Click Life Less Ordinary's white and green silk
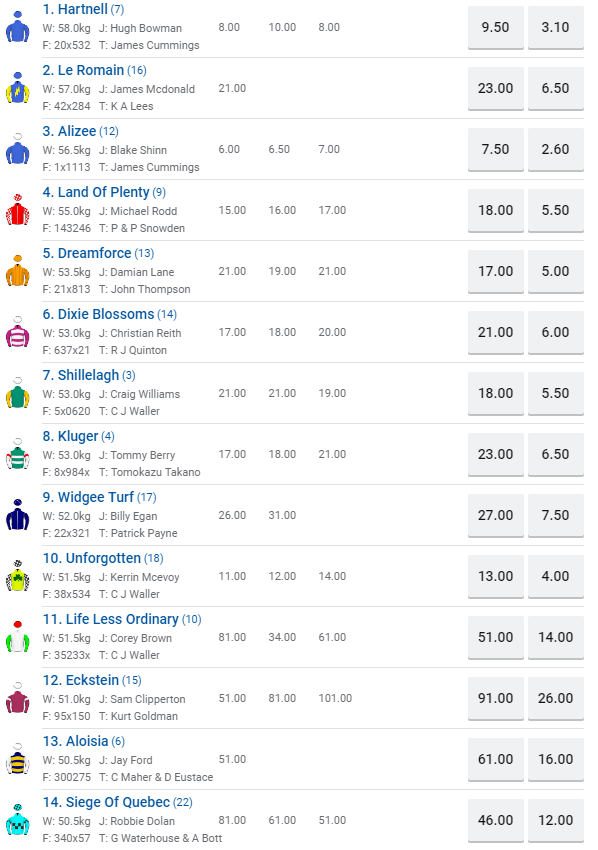 click(x=17, y=636)
